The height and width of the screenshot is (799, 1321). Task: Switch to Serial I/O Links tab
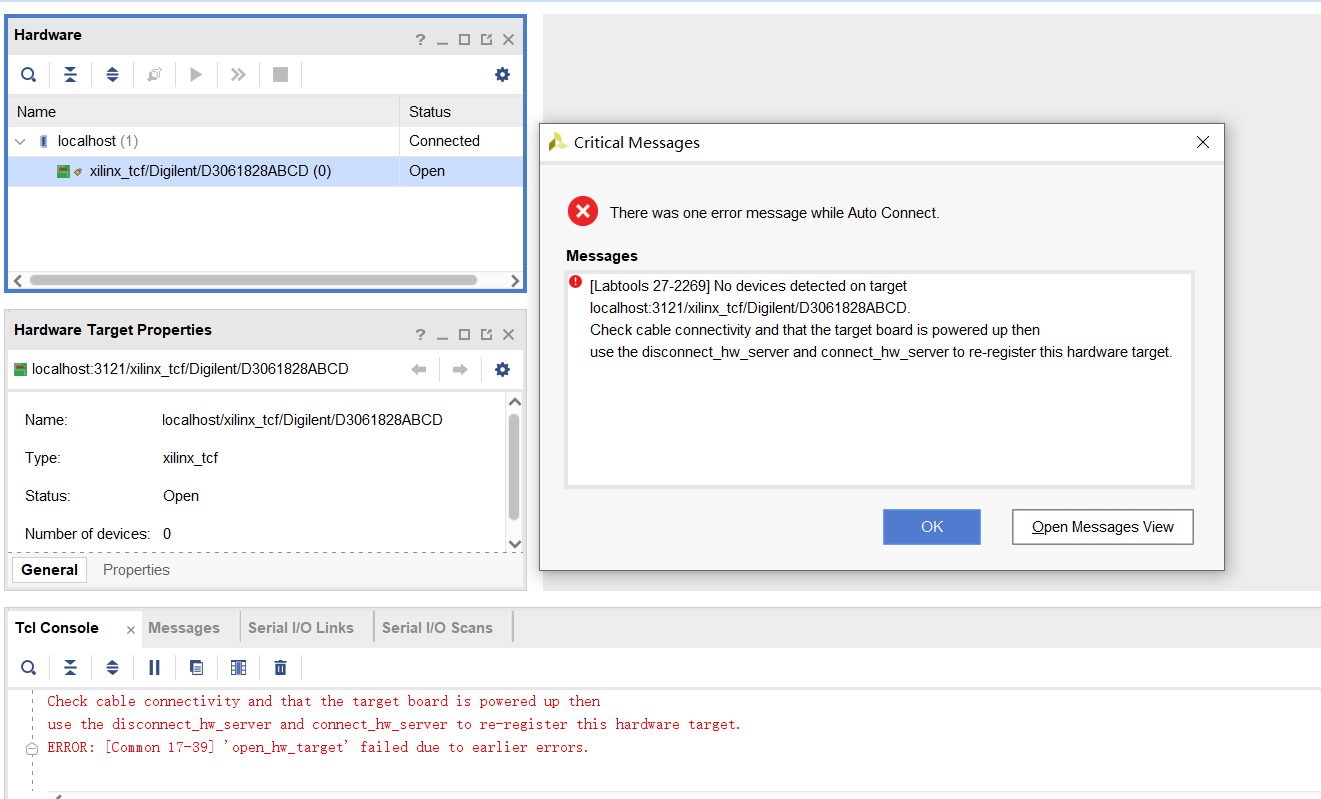point(301,628)
